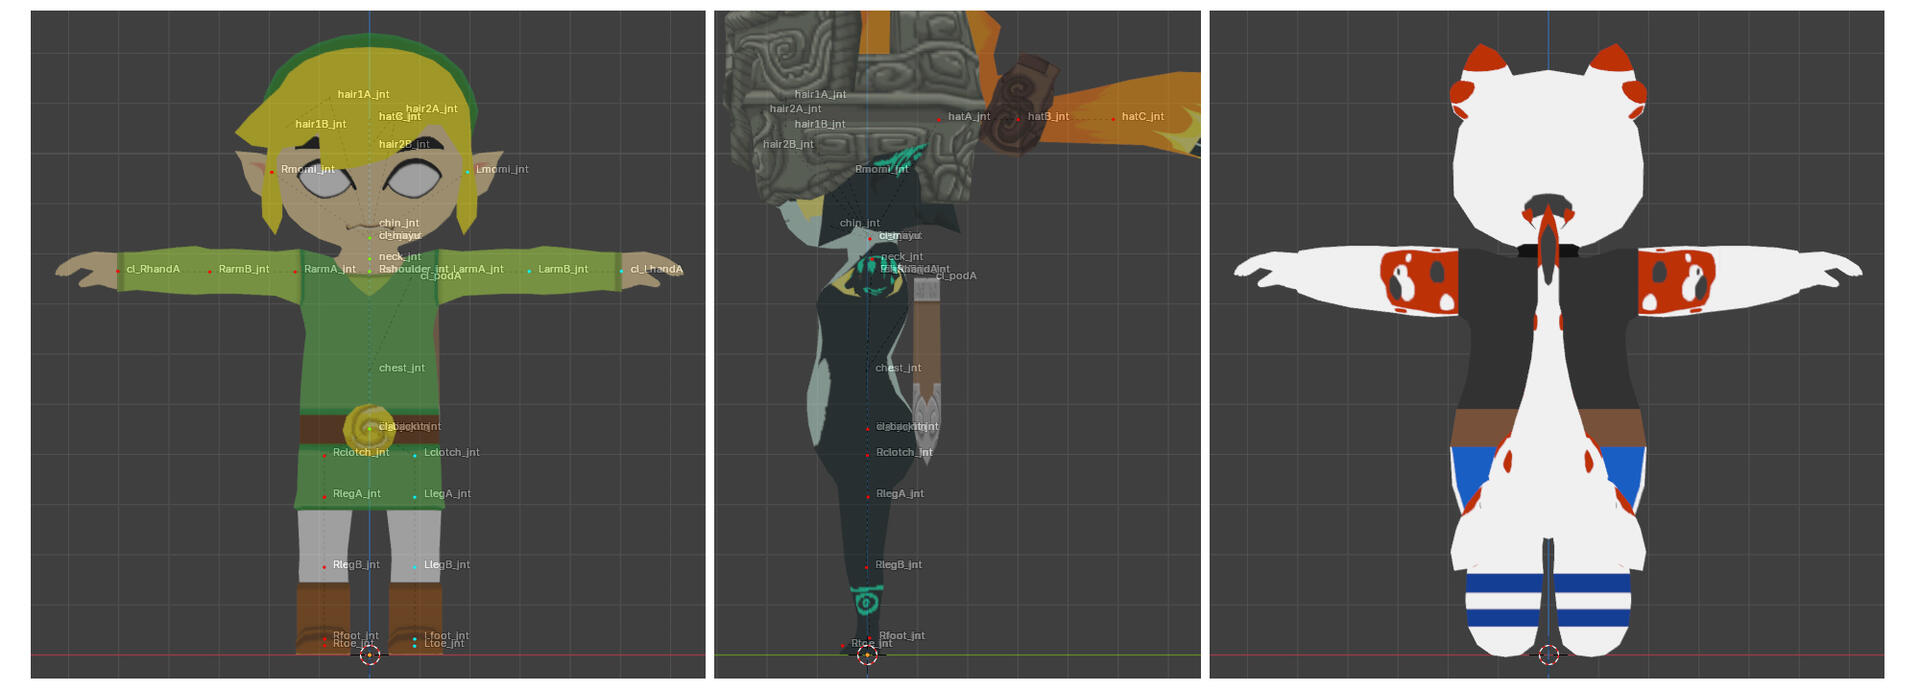
Task: Click the LlegB_jnt bone label
Action: [x=446, y=565]
